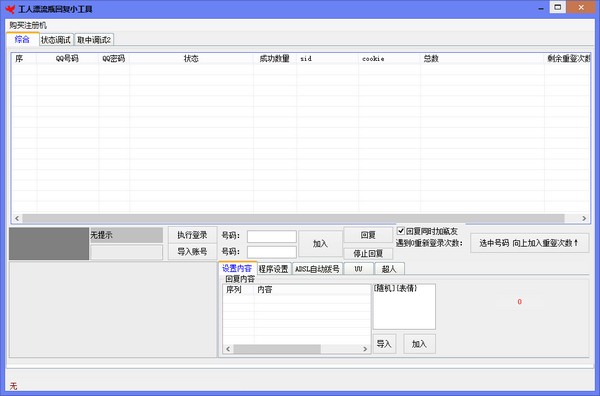Click 选中号码 向上加入重登次数 button
The image size is (600, 396).
(x=529, y=243)
